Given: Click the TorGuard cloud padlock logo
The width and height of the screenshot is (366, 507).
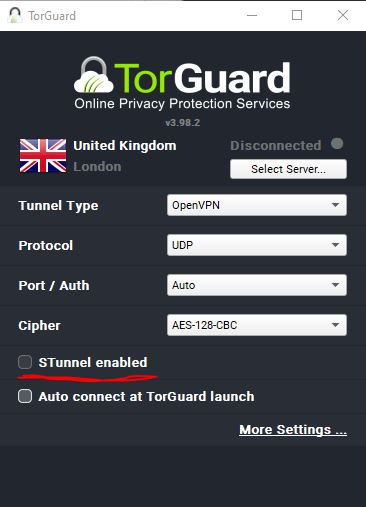Looking at the screenshot, I should pyautogui.click(x=94, y=75).
